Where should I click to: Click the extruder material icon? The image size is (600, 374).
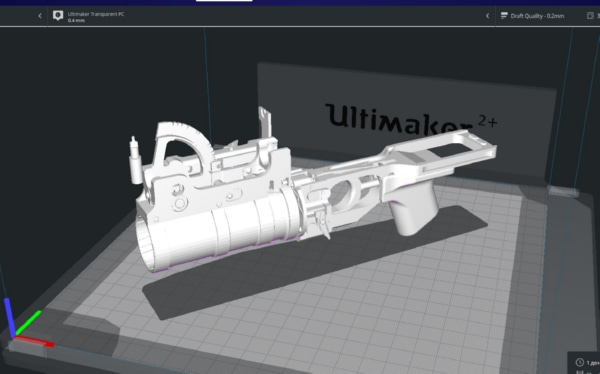click(x=58, y=16)
